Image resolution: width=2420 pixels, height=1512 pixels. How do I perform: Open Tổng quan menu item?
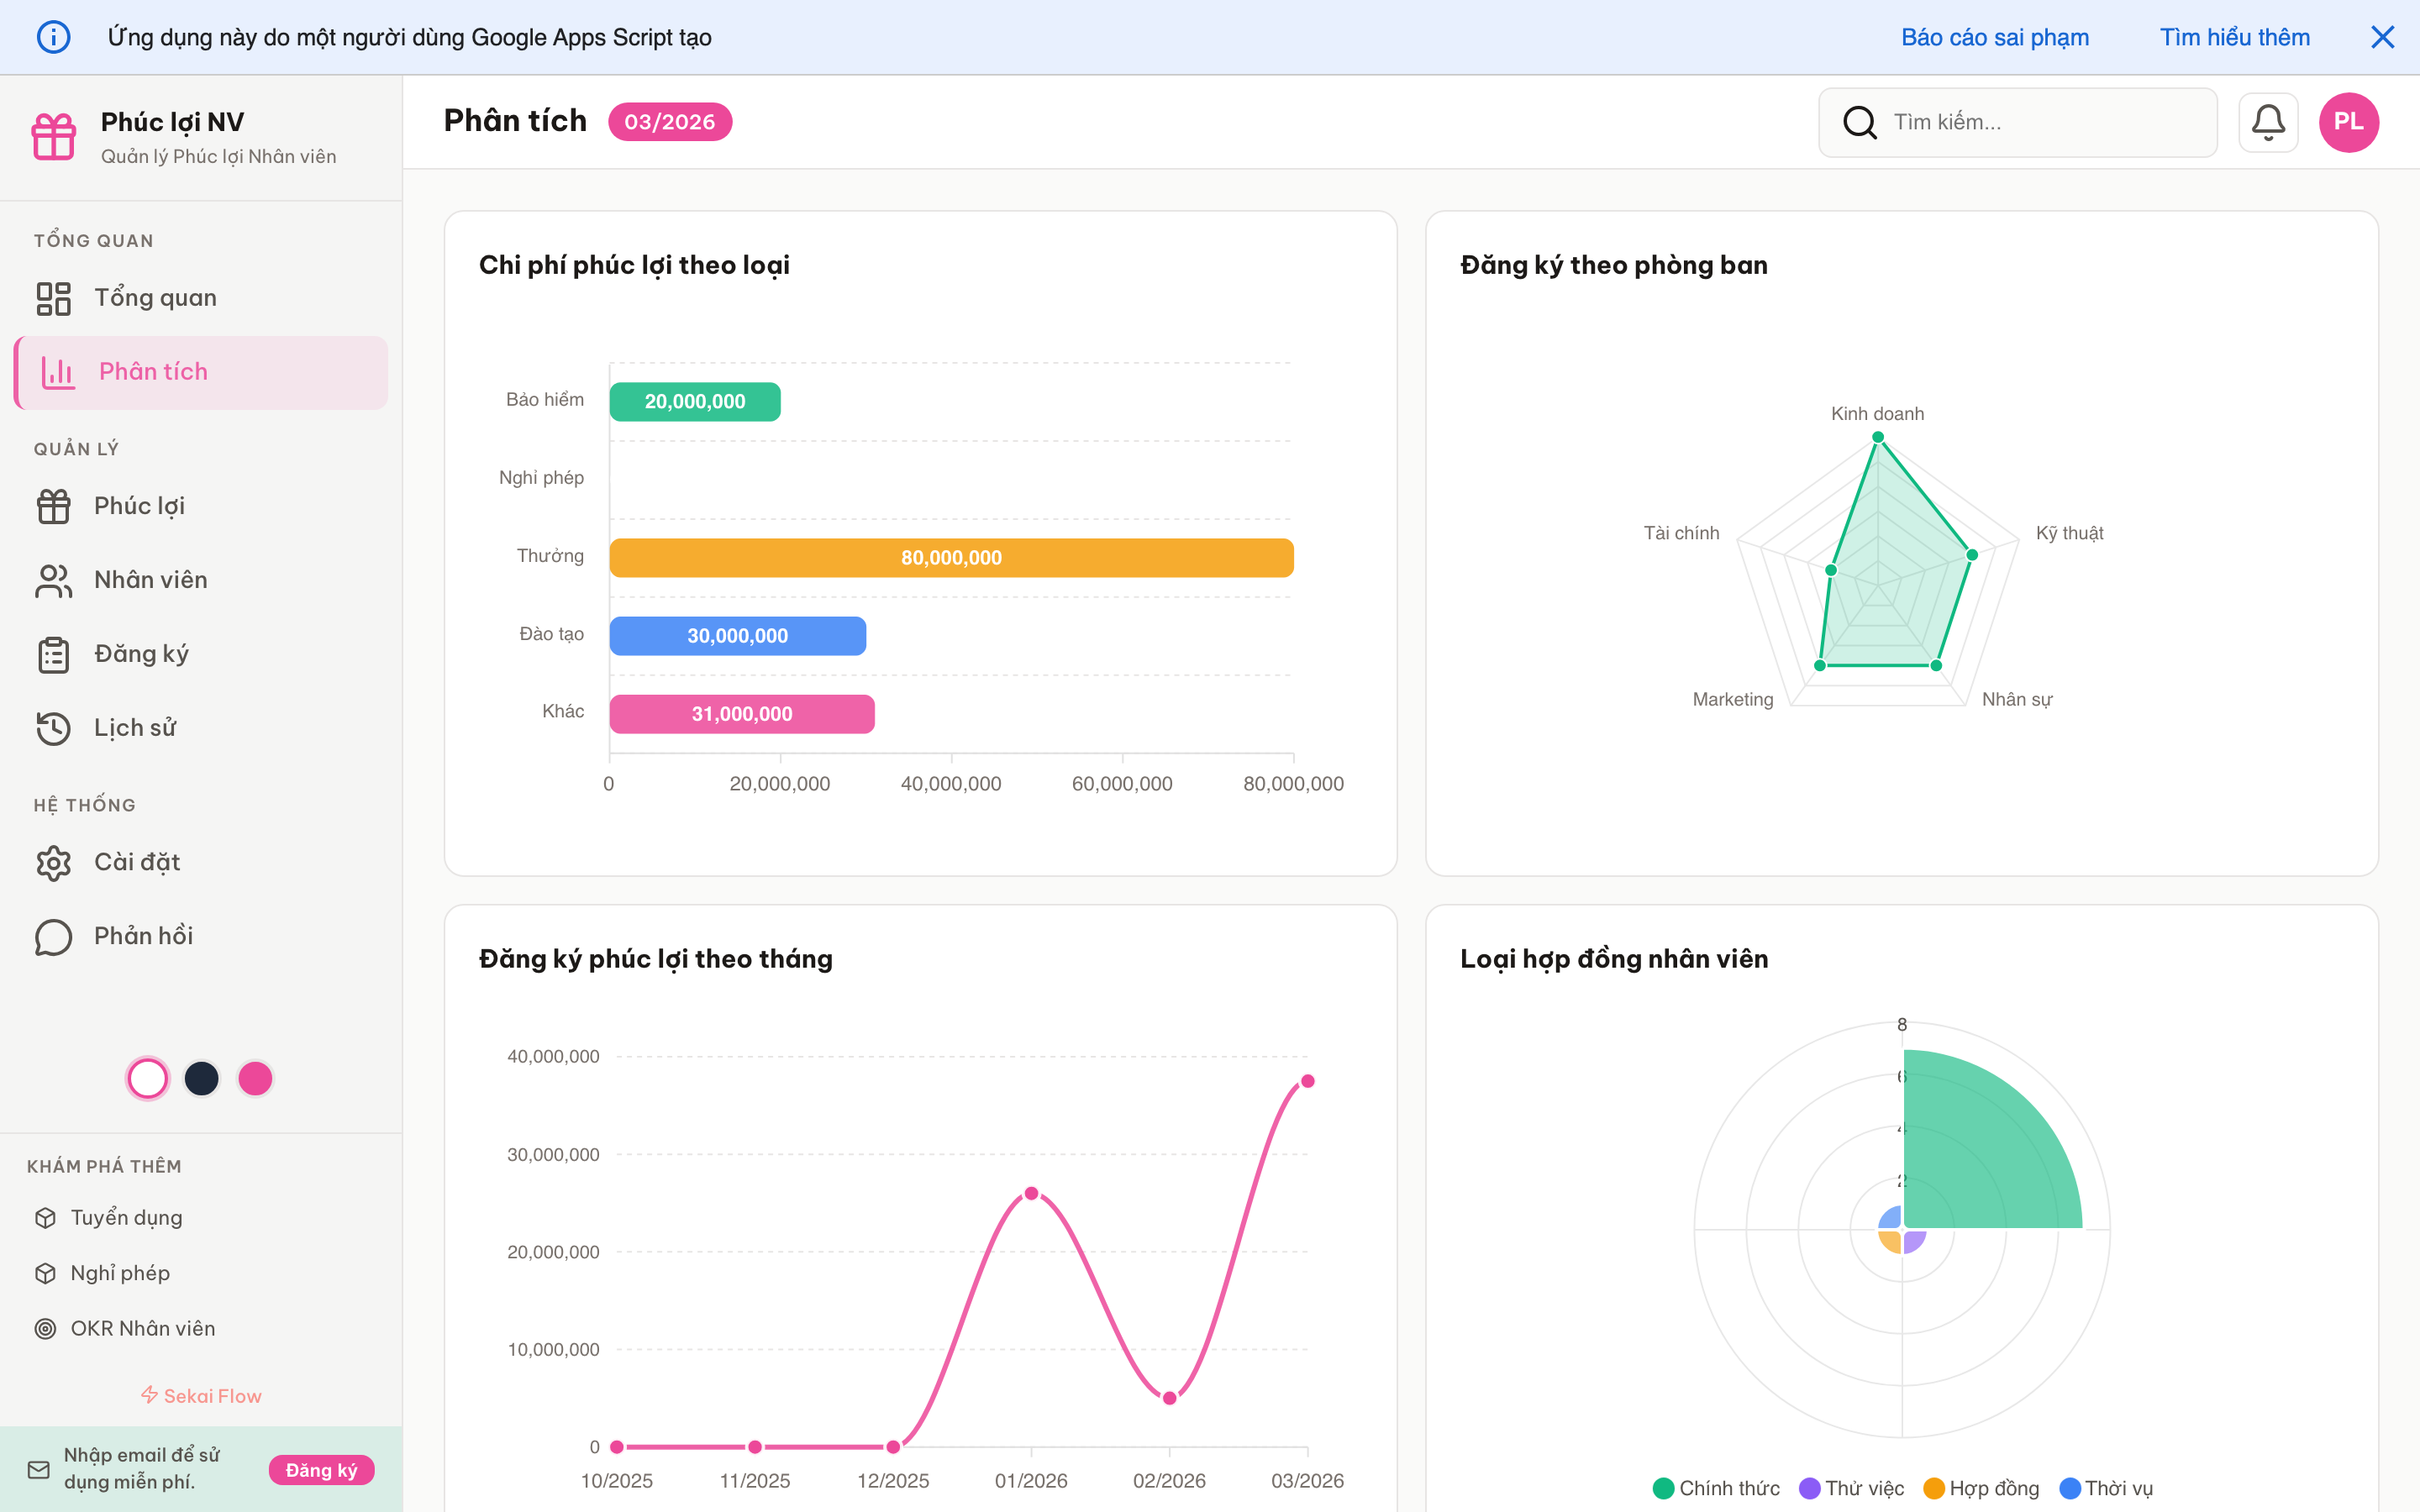[155, 298]
